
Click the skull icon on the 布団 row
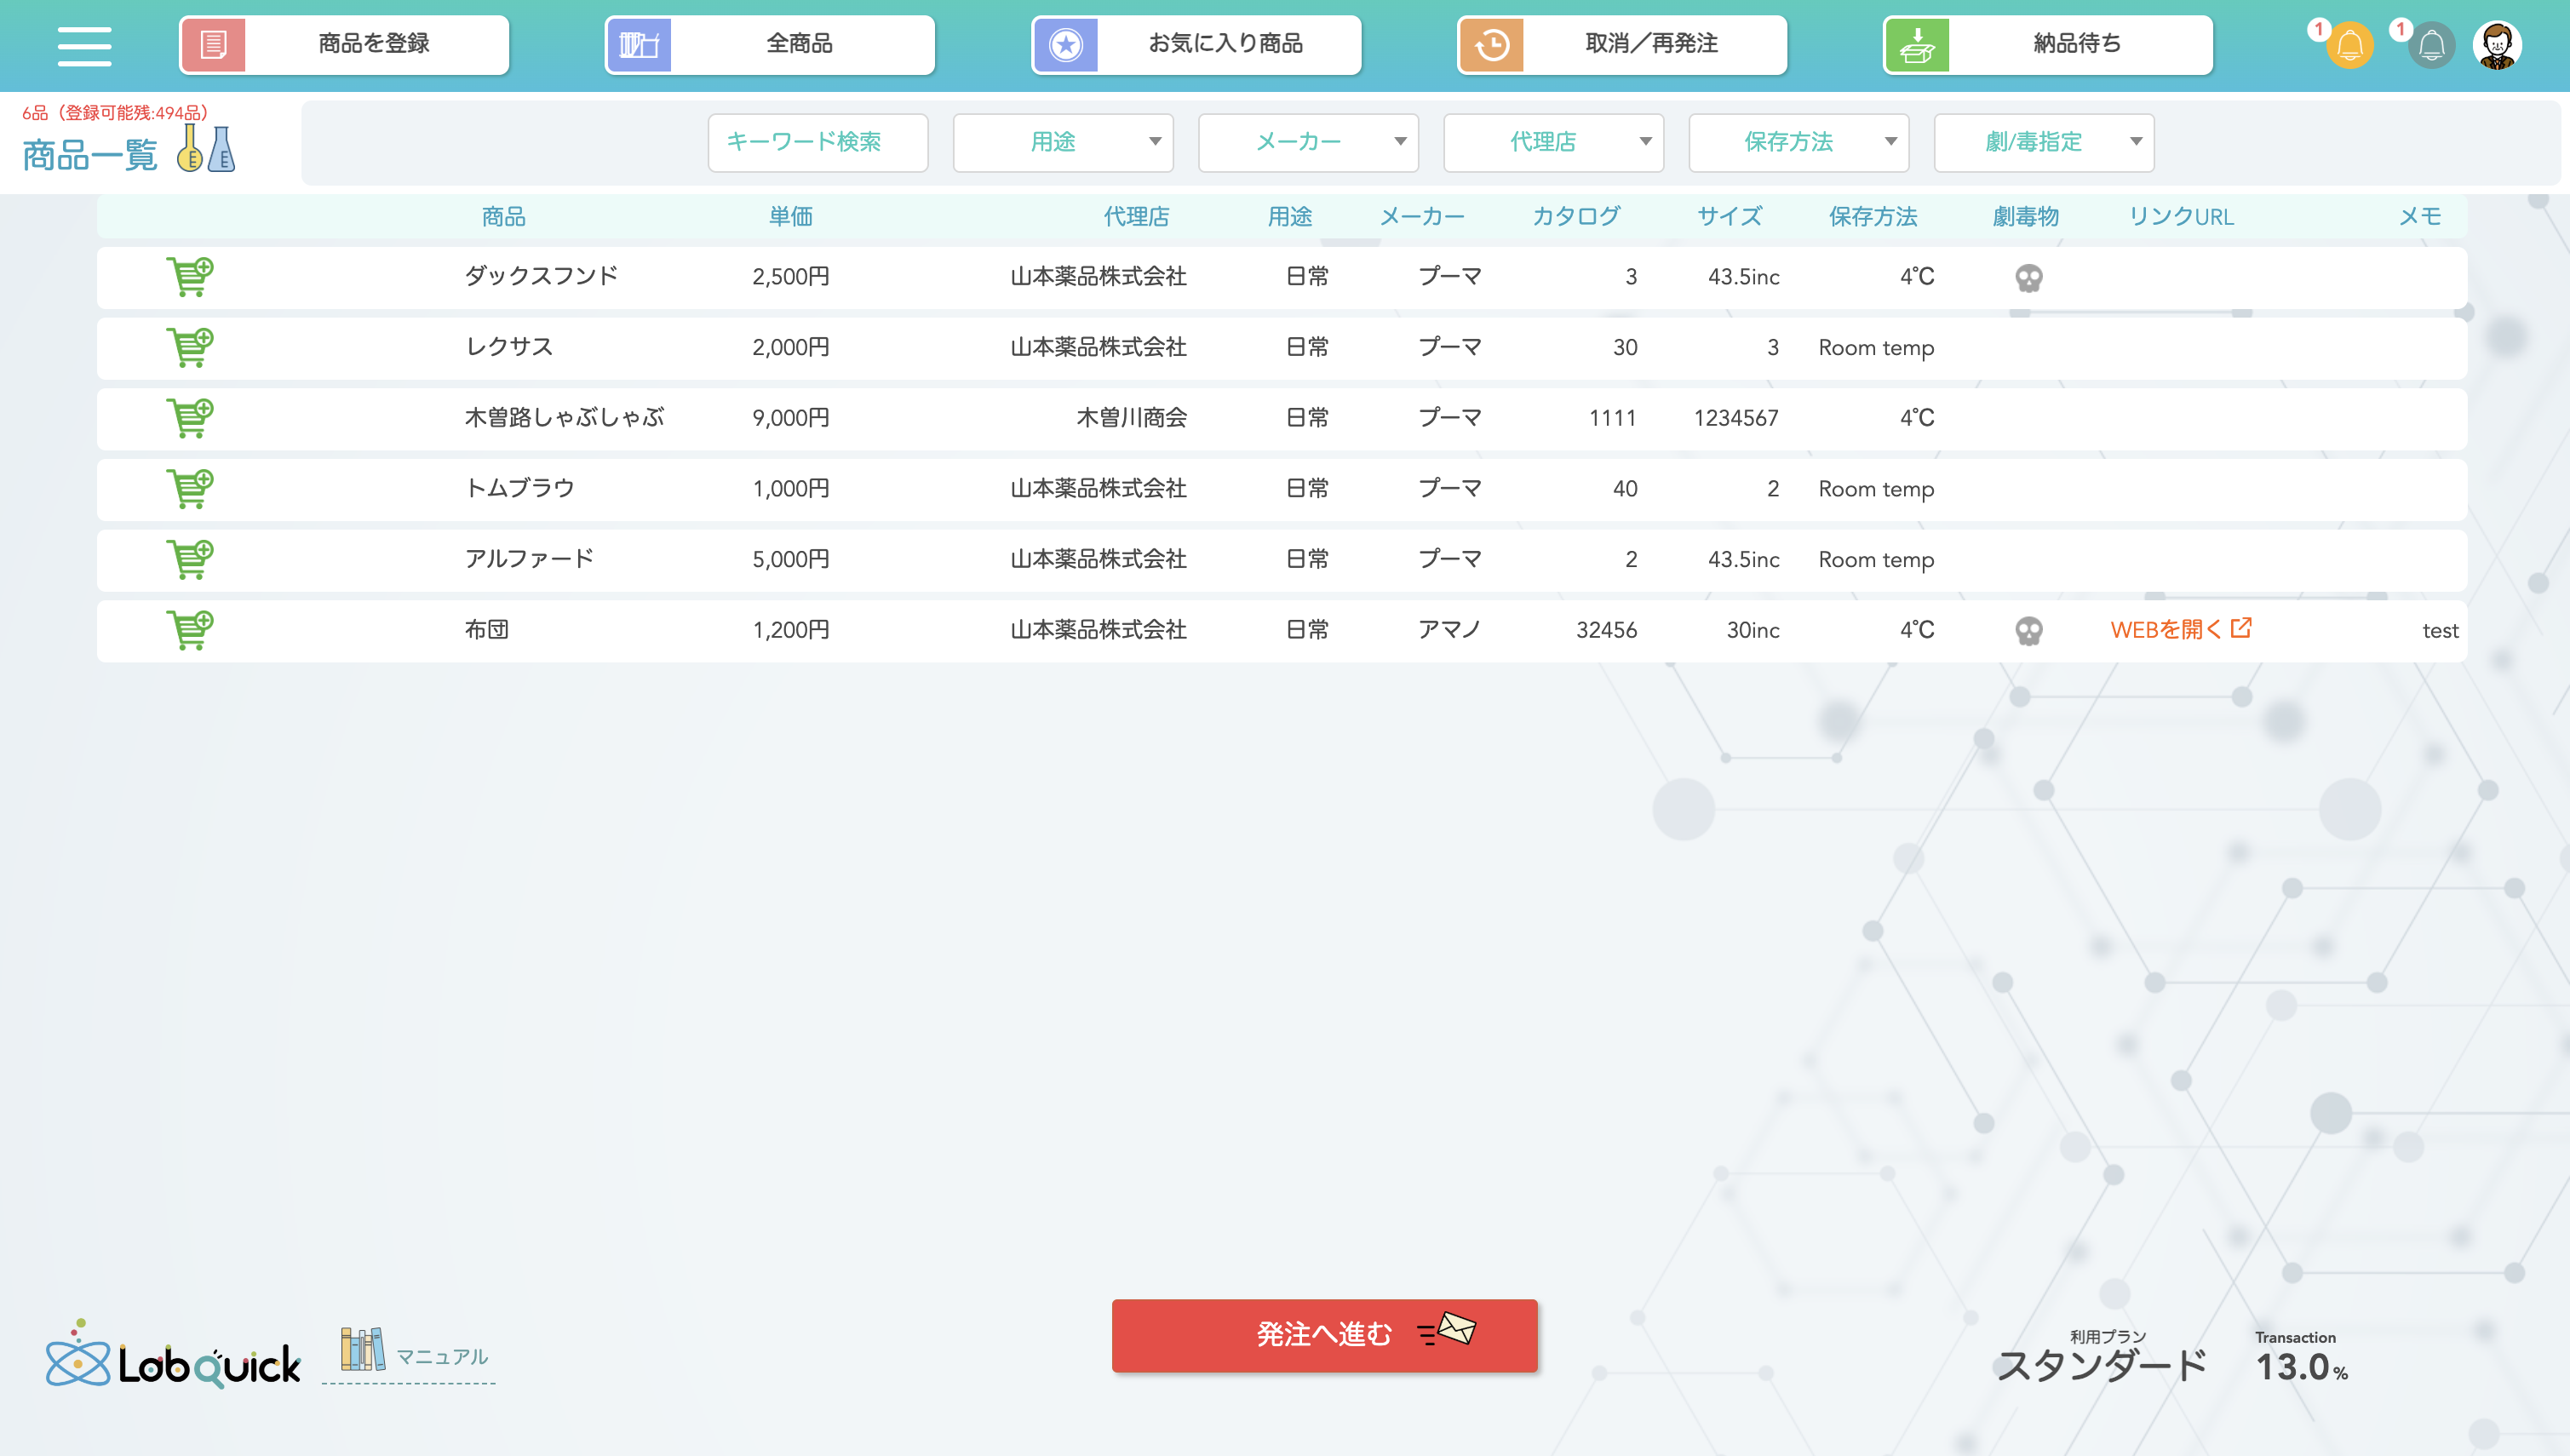point(2028,631)
